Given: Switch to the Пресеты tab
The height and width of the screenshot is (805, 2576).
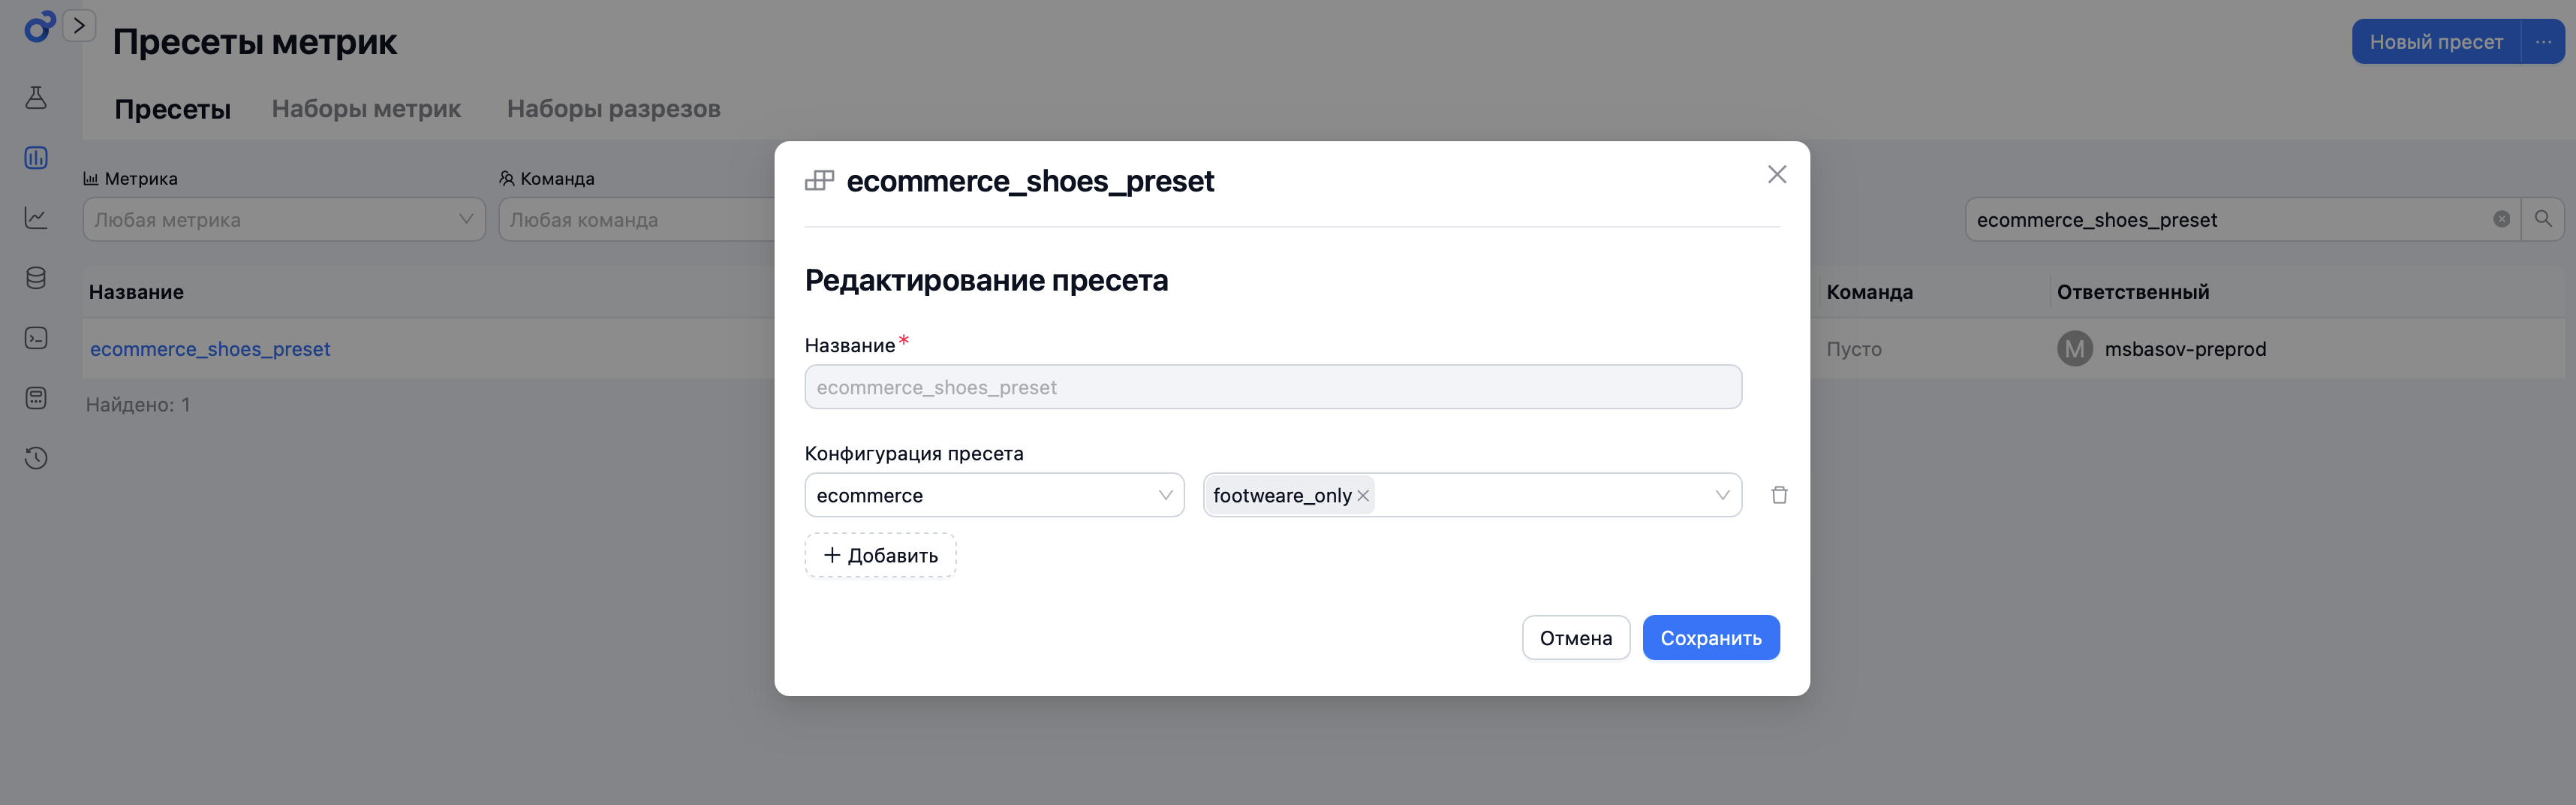Looking at the screenshot, I should coord(173,109).
